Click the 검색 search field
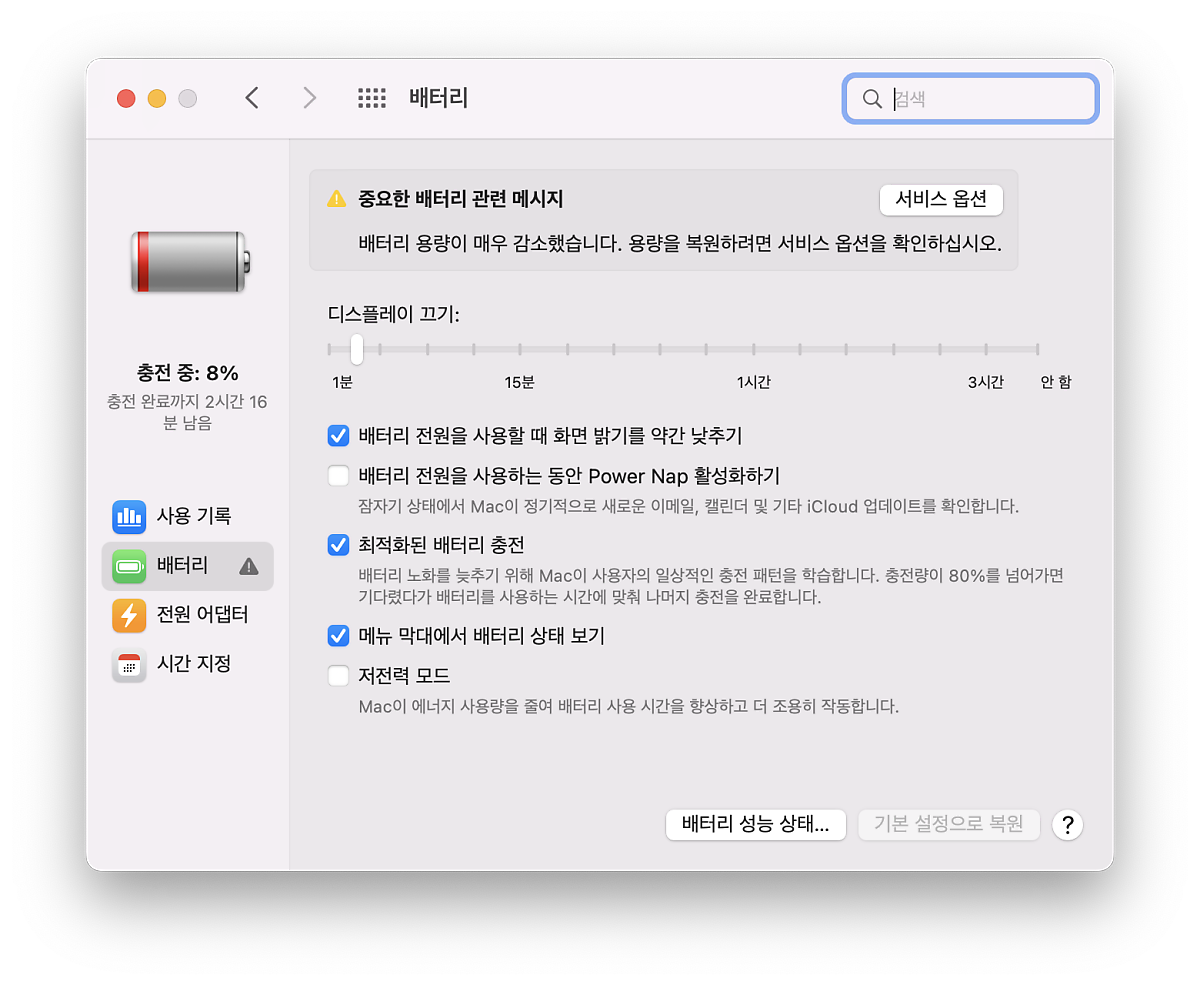This screenshot has width=1200, height=985. click(970, 98)
